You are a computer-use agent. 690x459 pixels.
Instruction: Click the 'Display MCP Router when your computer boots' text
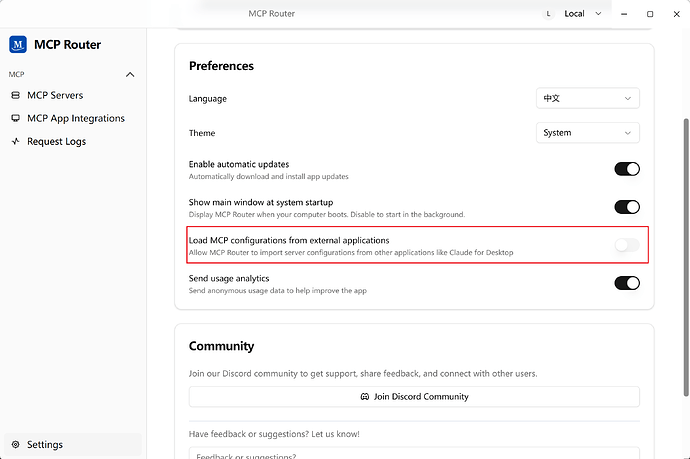pos(327,214)
